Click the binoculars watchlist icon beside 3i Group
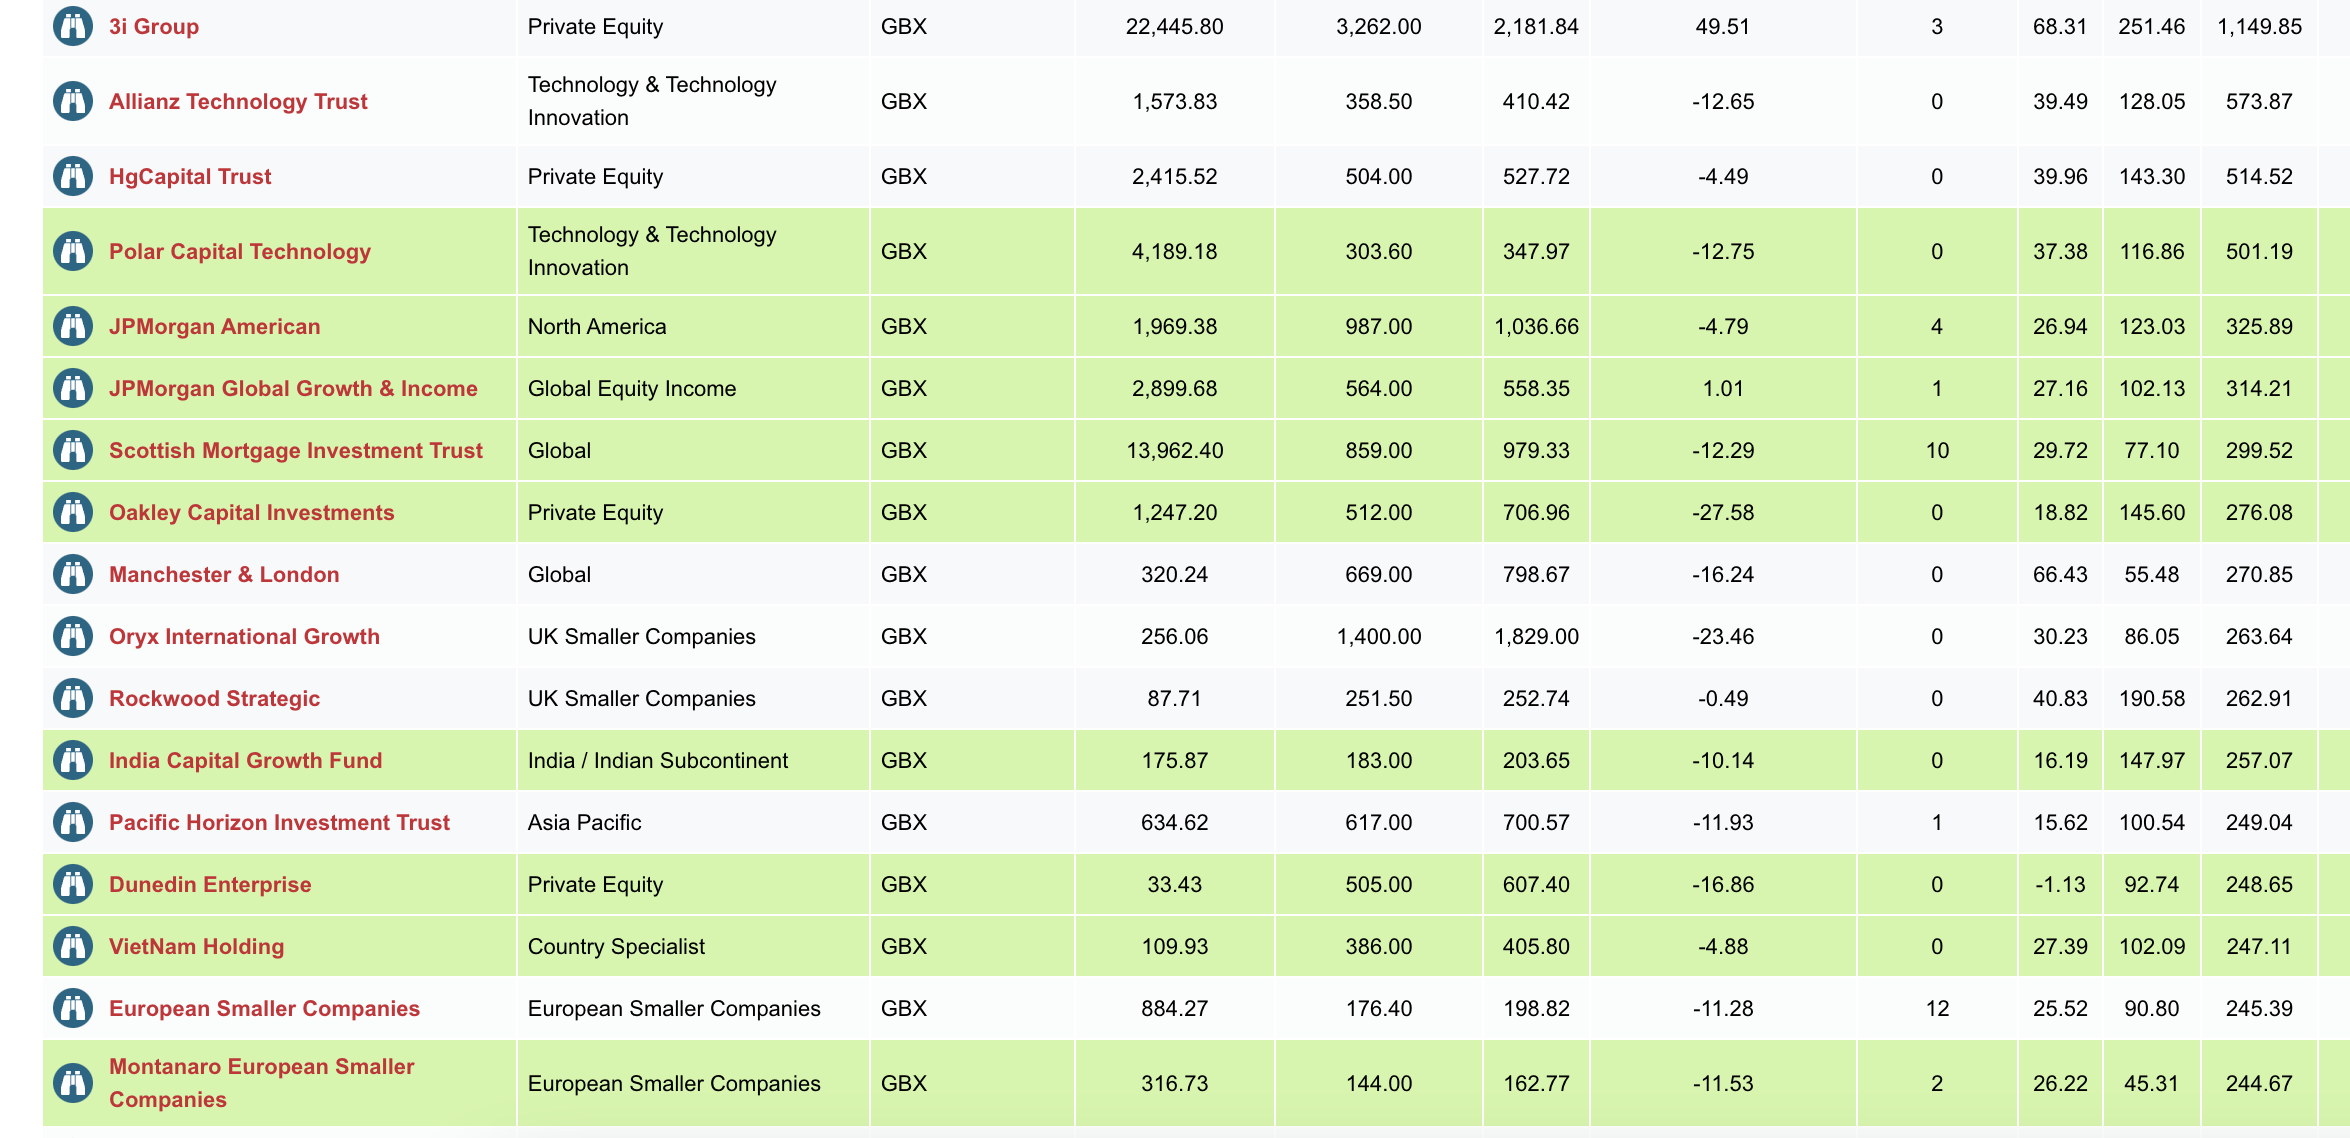Viewport: 2350px width, 1138px height. 73,26
